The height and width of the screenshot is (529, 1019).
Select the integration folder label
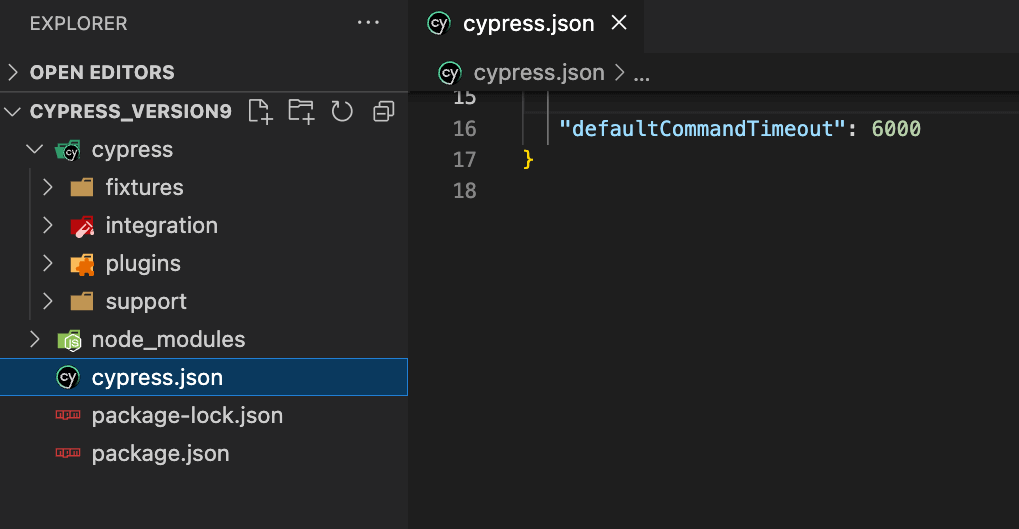click(x=162, y=226)
